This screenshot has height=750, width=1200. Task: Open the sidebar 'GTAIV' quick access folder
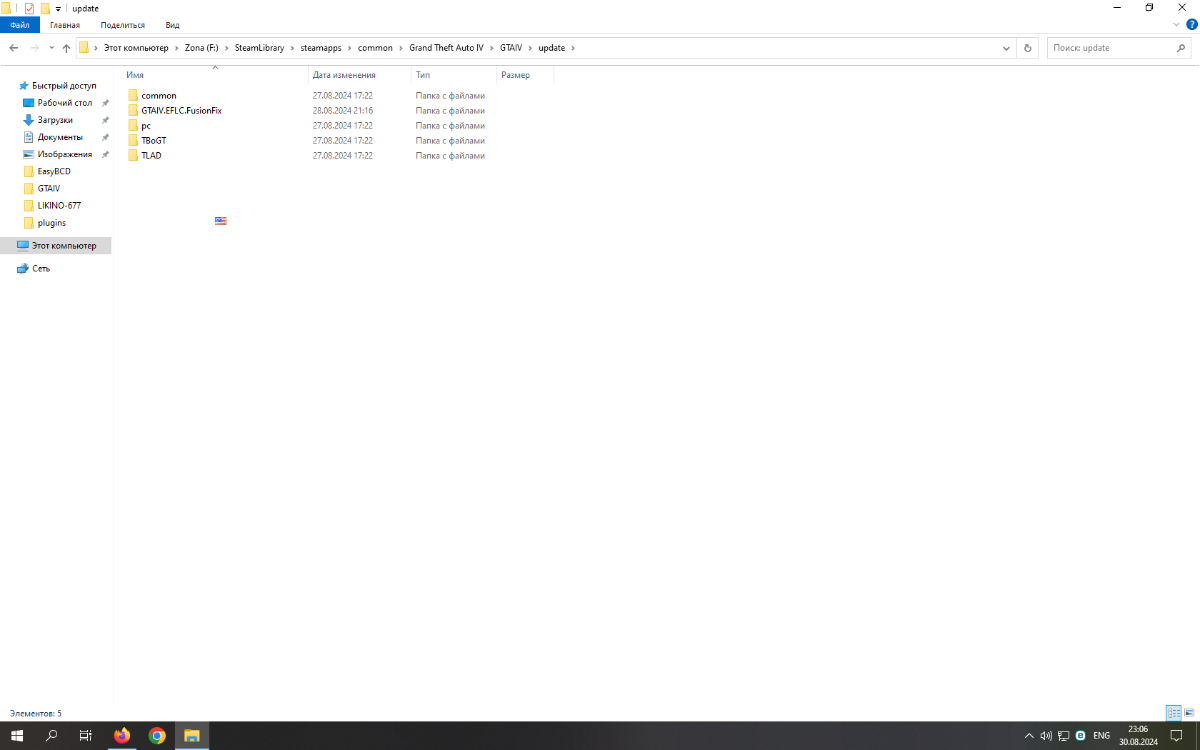pos(49,188)
